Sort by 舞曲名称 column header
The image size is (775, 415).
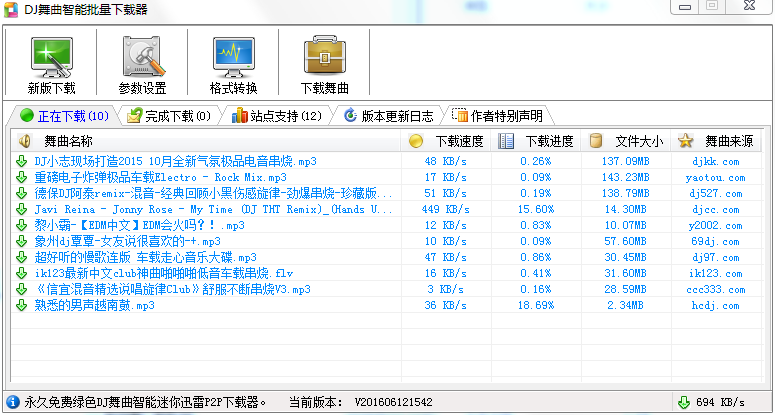206,141
